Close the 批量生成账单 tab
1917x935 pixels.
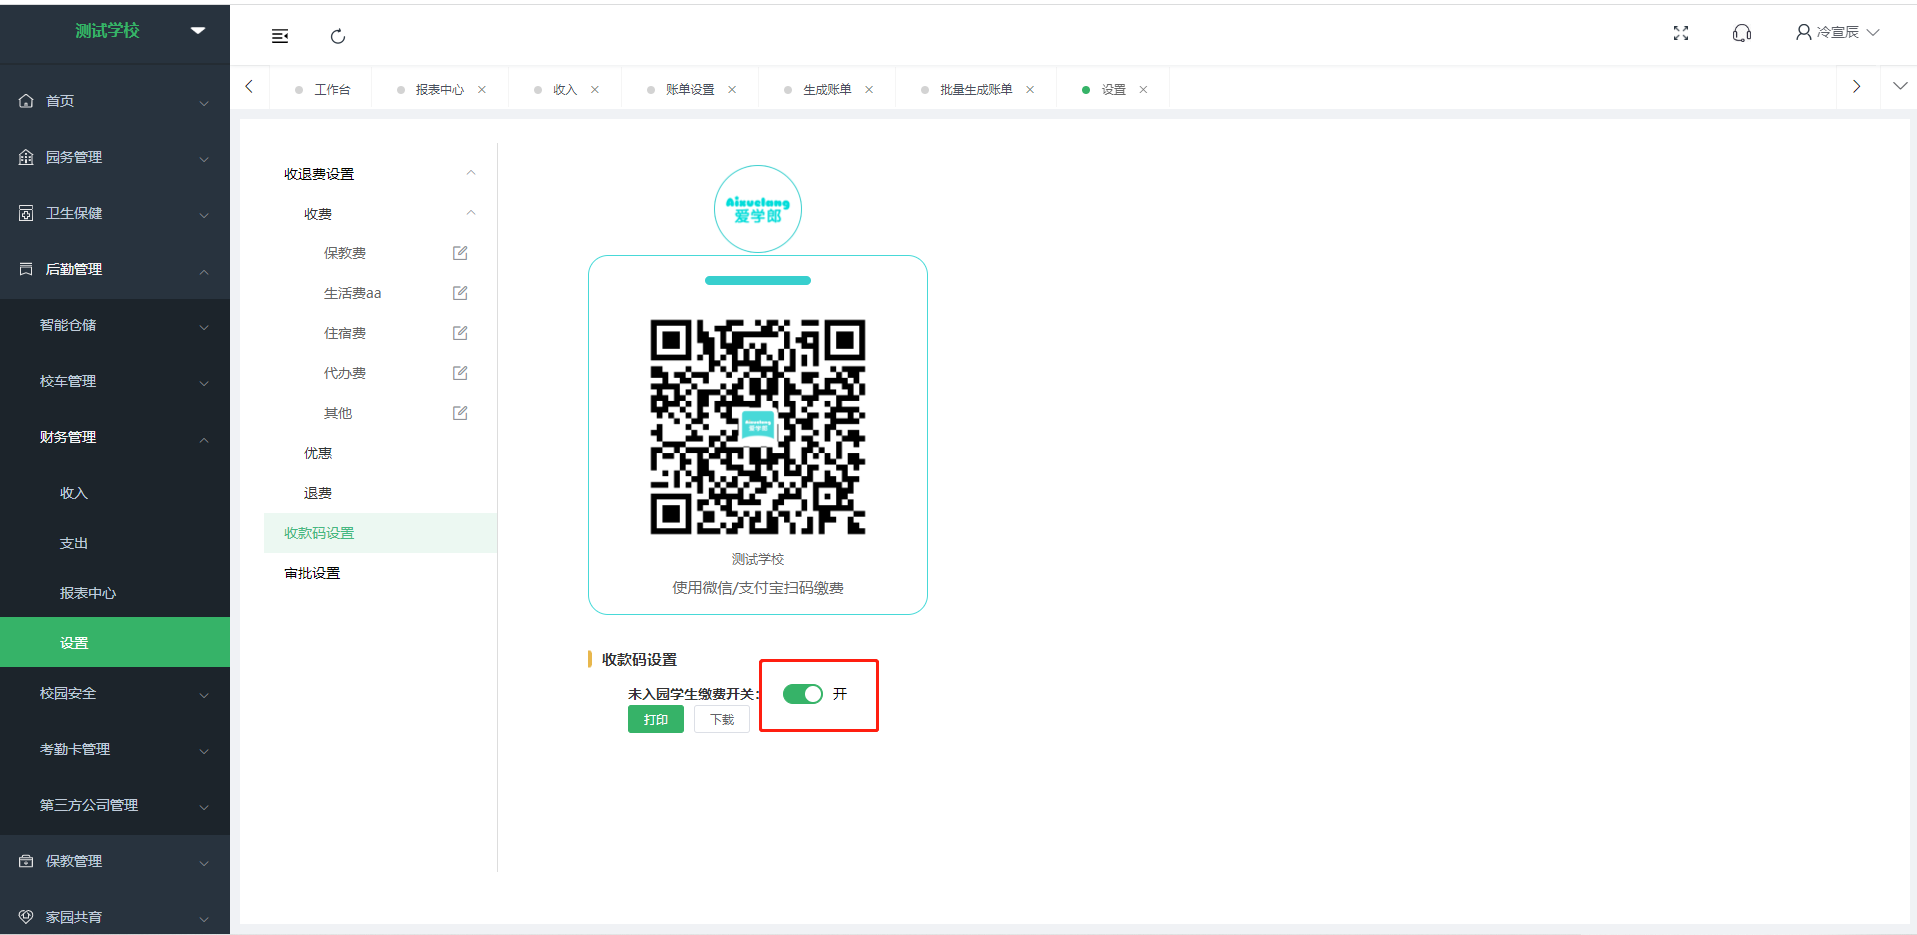pyautogui.click(x=1030, y=90)
